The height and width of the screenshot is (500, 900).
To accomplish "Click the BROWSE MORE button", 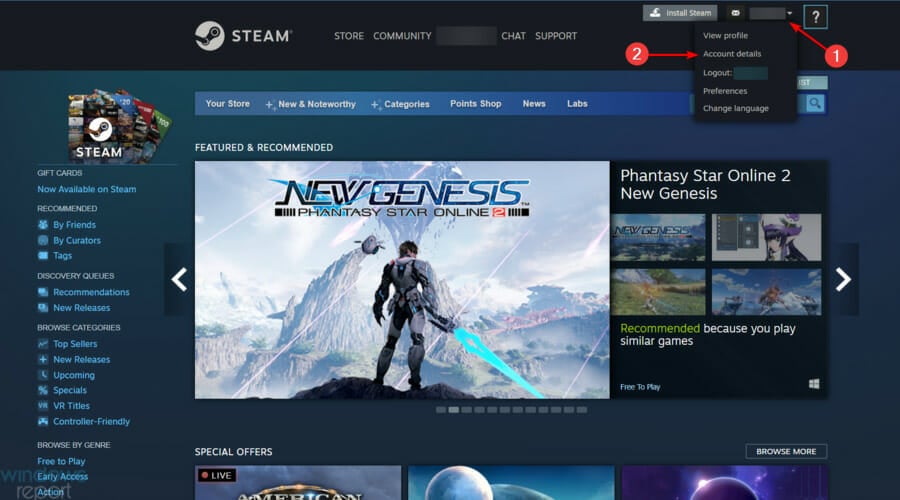I will [786, 451].
